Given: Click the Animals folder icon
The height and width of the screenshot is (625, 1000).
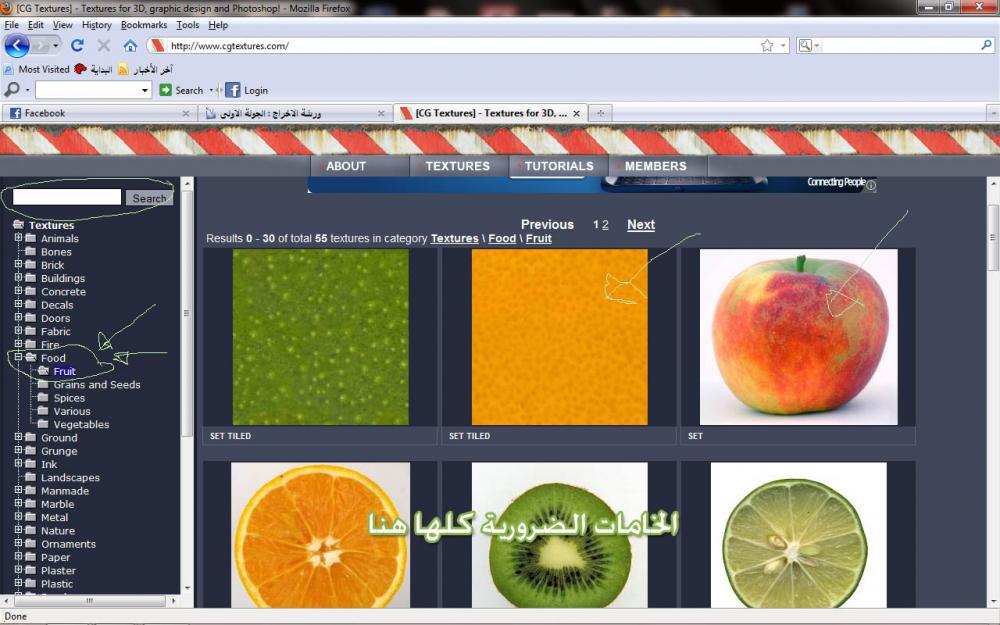Looking at the screenshot, I should click(x=31, y=238).
